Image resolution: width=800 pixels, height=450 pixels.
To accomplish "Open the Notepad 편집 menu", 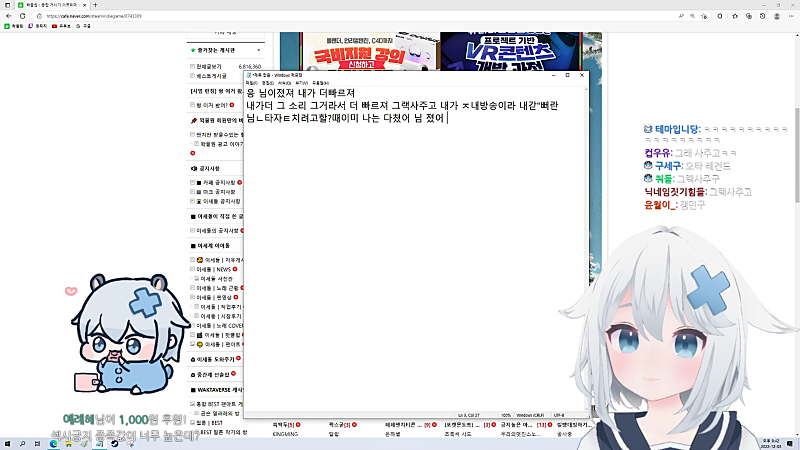I will coord(268,83).
